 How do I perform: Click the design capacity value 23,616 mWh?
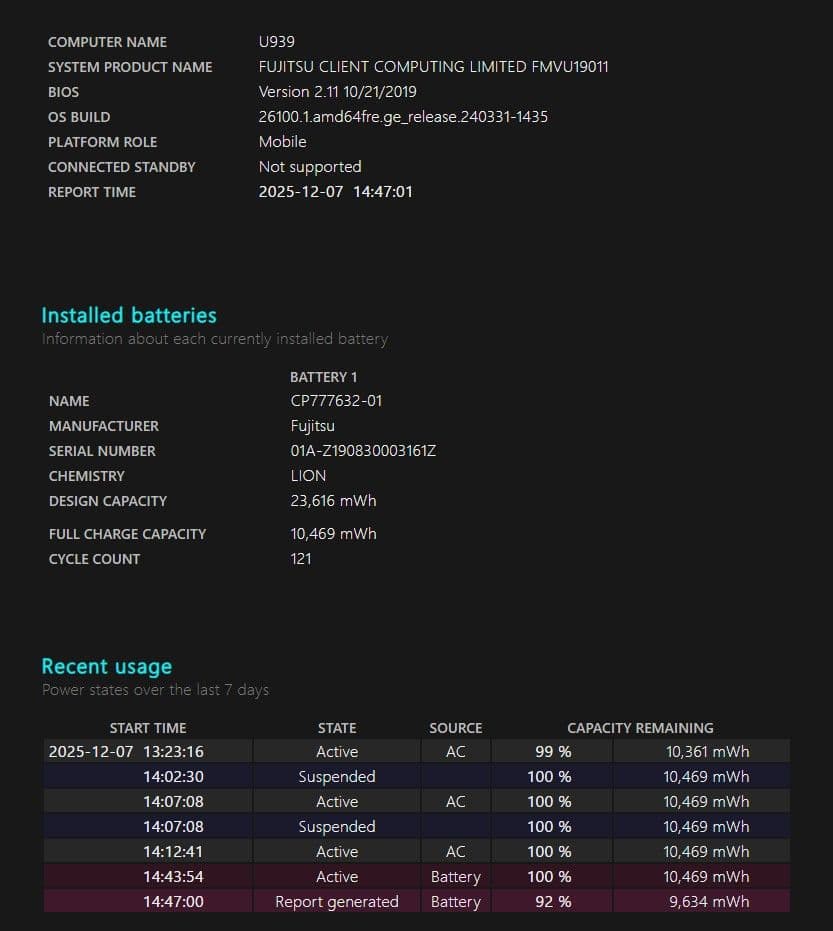pos(333,501)
